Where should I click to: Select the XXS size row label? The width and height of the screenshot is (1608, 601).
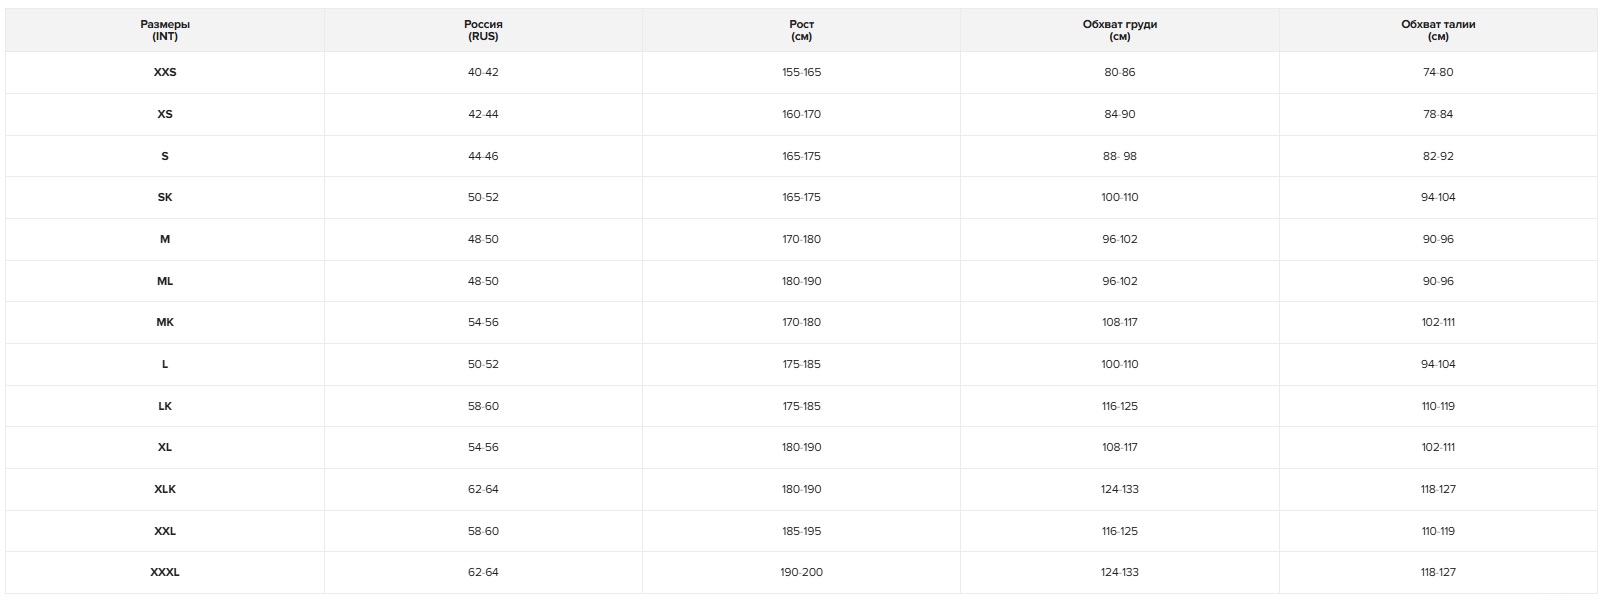coord(165,73)
